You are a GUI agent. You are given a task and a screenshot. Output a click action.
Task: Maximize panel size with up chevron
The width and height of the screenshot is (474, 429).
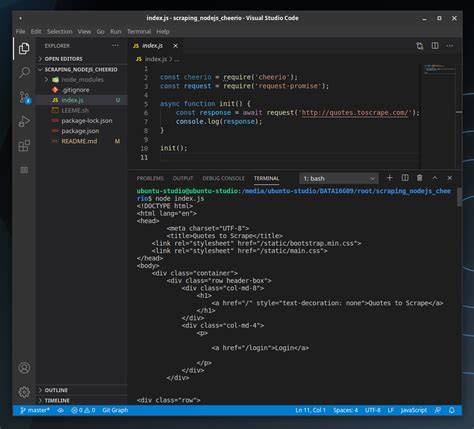[435, 178]
